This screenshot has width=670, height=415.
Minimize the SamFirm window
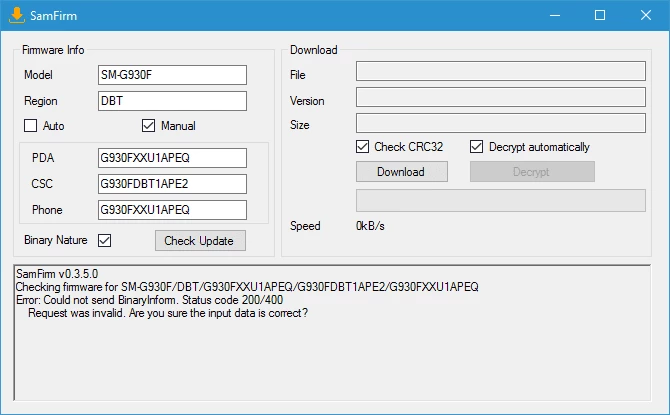point(555,15)
